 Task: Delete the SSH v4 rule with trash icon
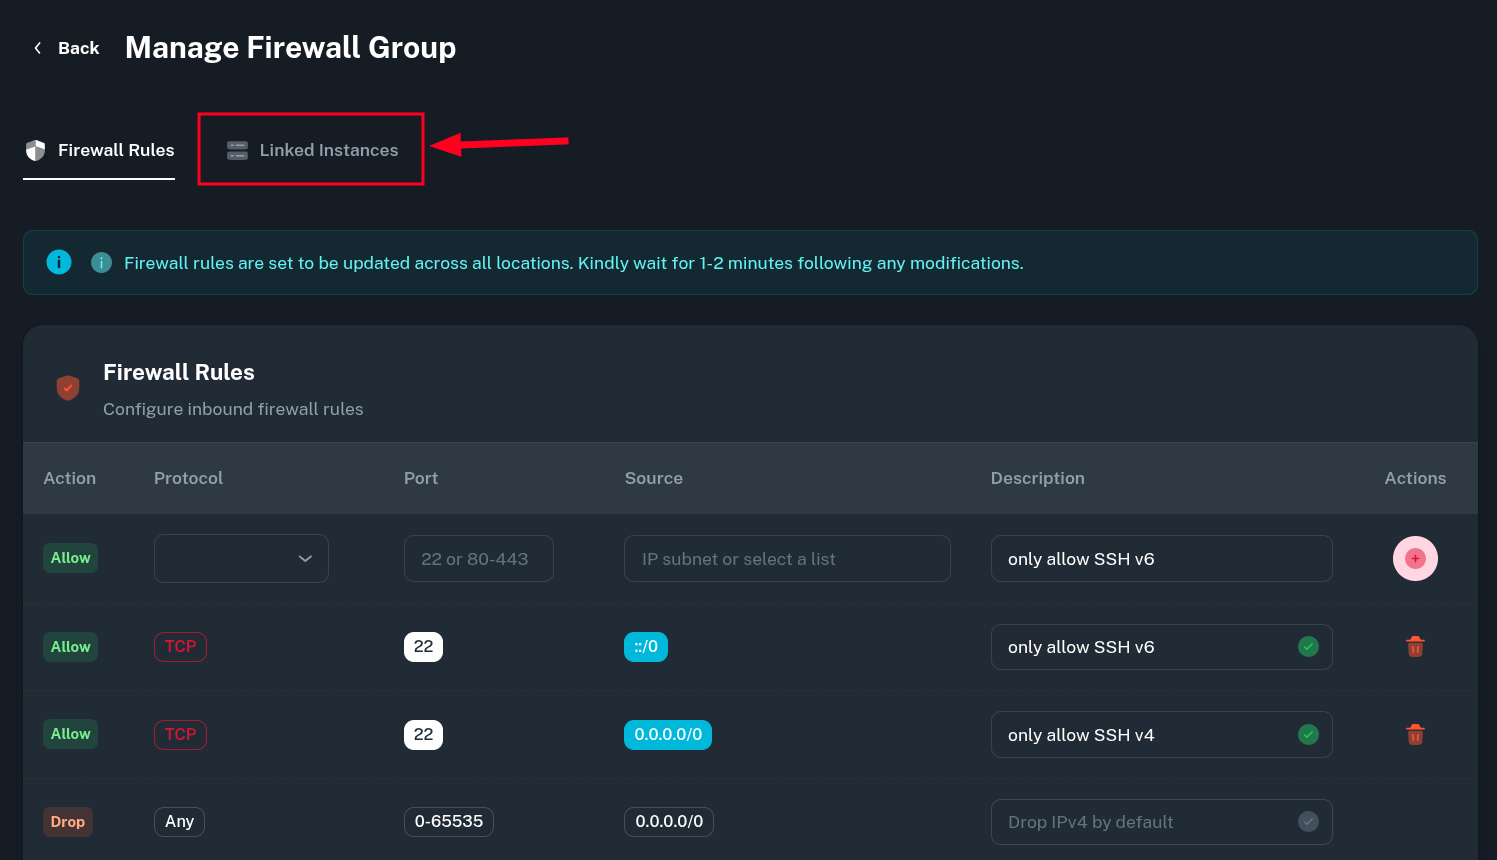coord(1415,735)
